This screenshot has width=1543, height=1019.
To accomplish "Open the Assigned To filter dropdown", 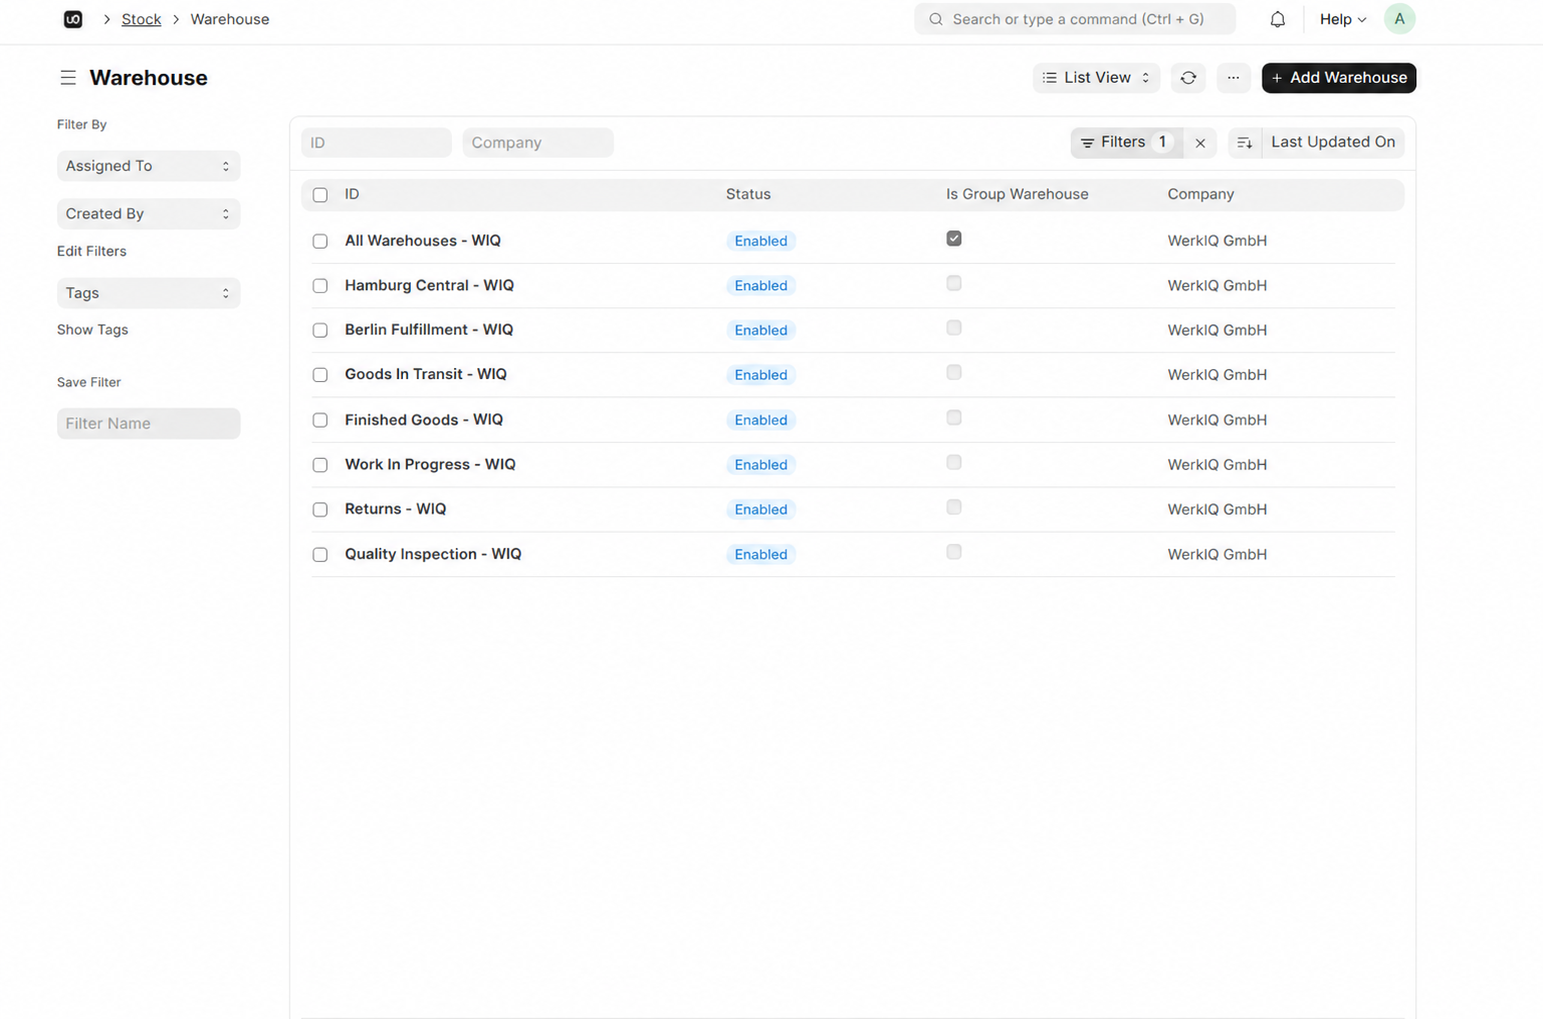I will (148, 166).
